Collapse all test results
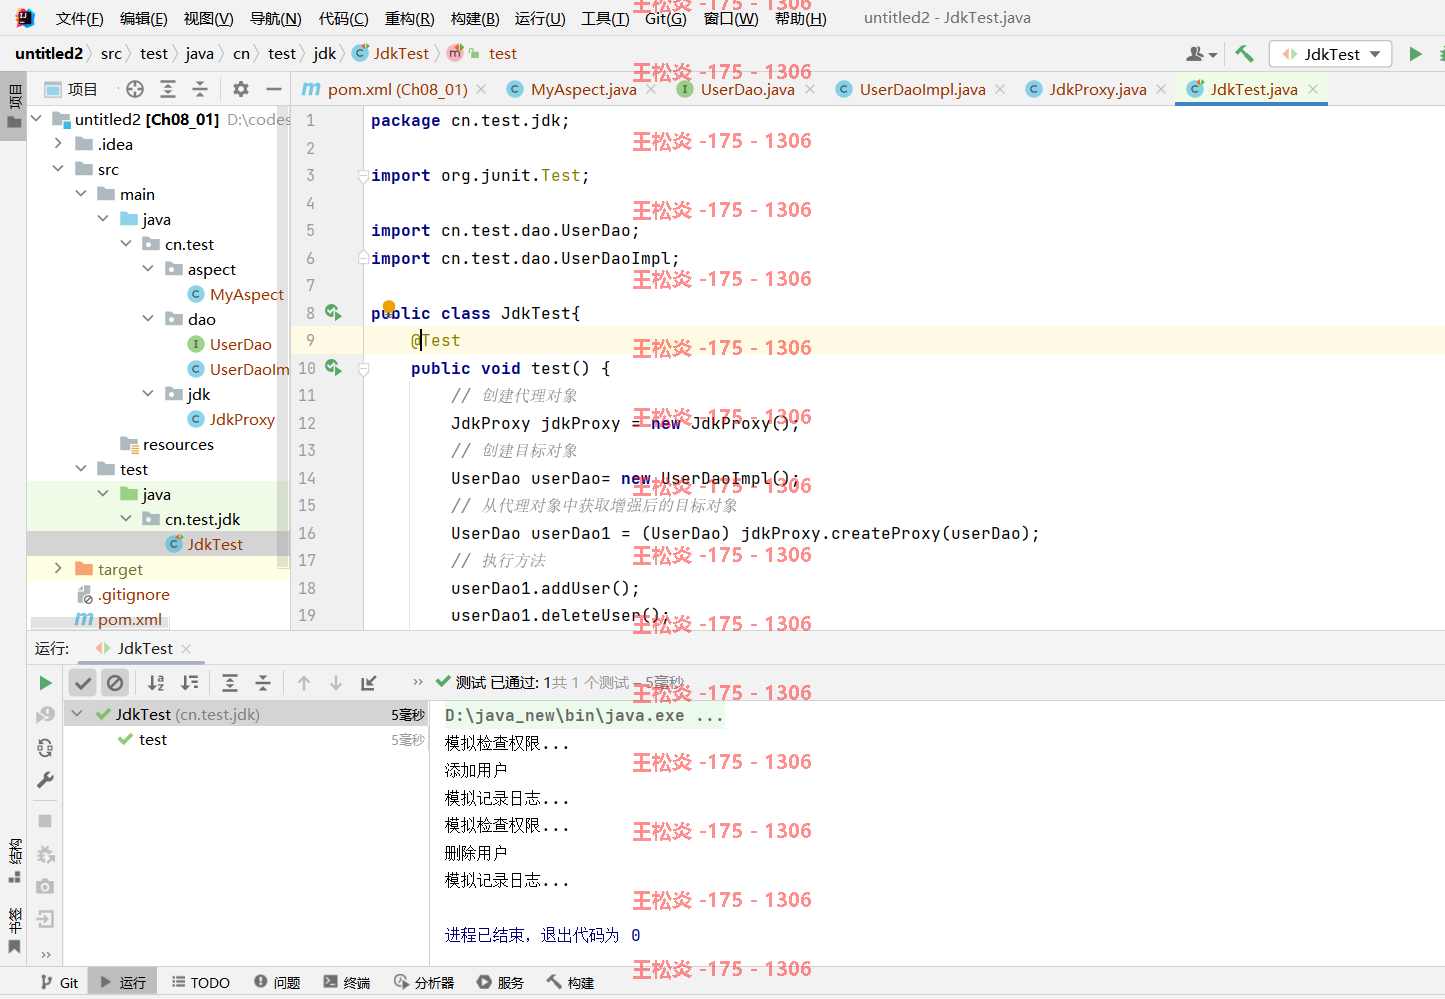Screen dimensions: 1445x999 pyautogui.click(x=263, y=683)
